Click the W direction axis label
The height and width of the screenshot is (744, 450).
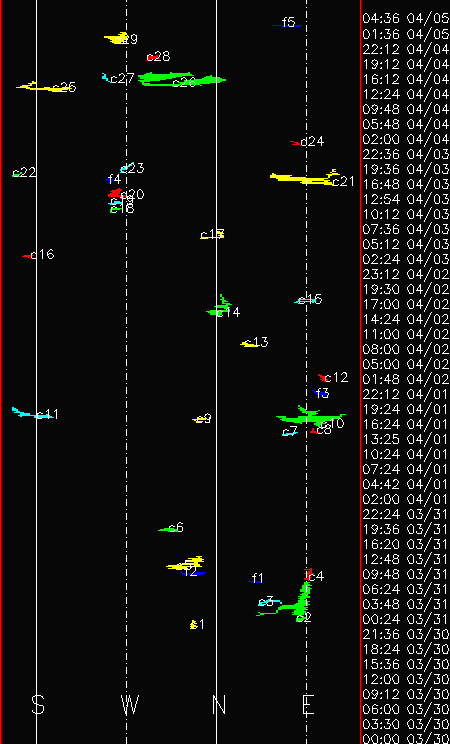[x=130, y=705]
